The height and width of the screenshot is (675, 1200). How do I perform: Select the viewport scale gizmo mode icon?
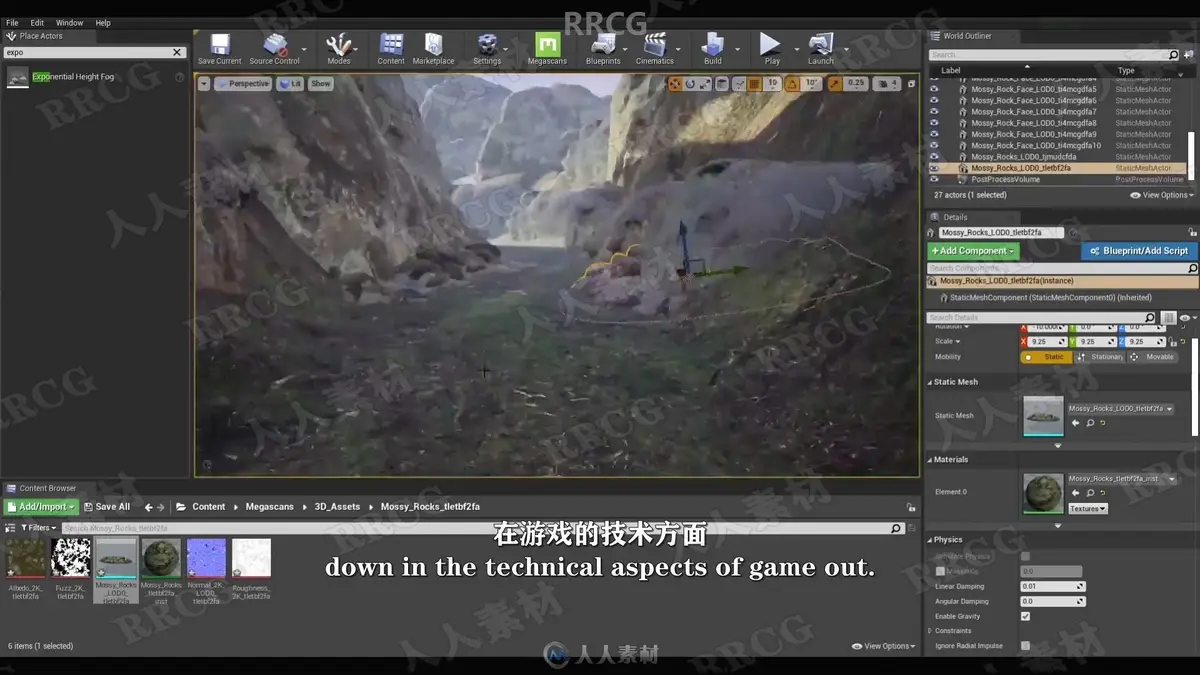pos(706,84)
